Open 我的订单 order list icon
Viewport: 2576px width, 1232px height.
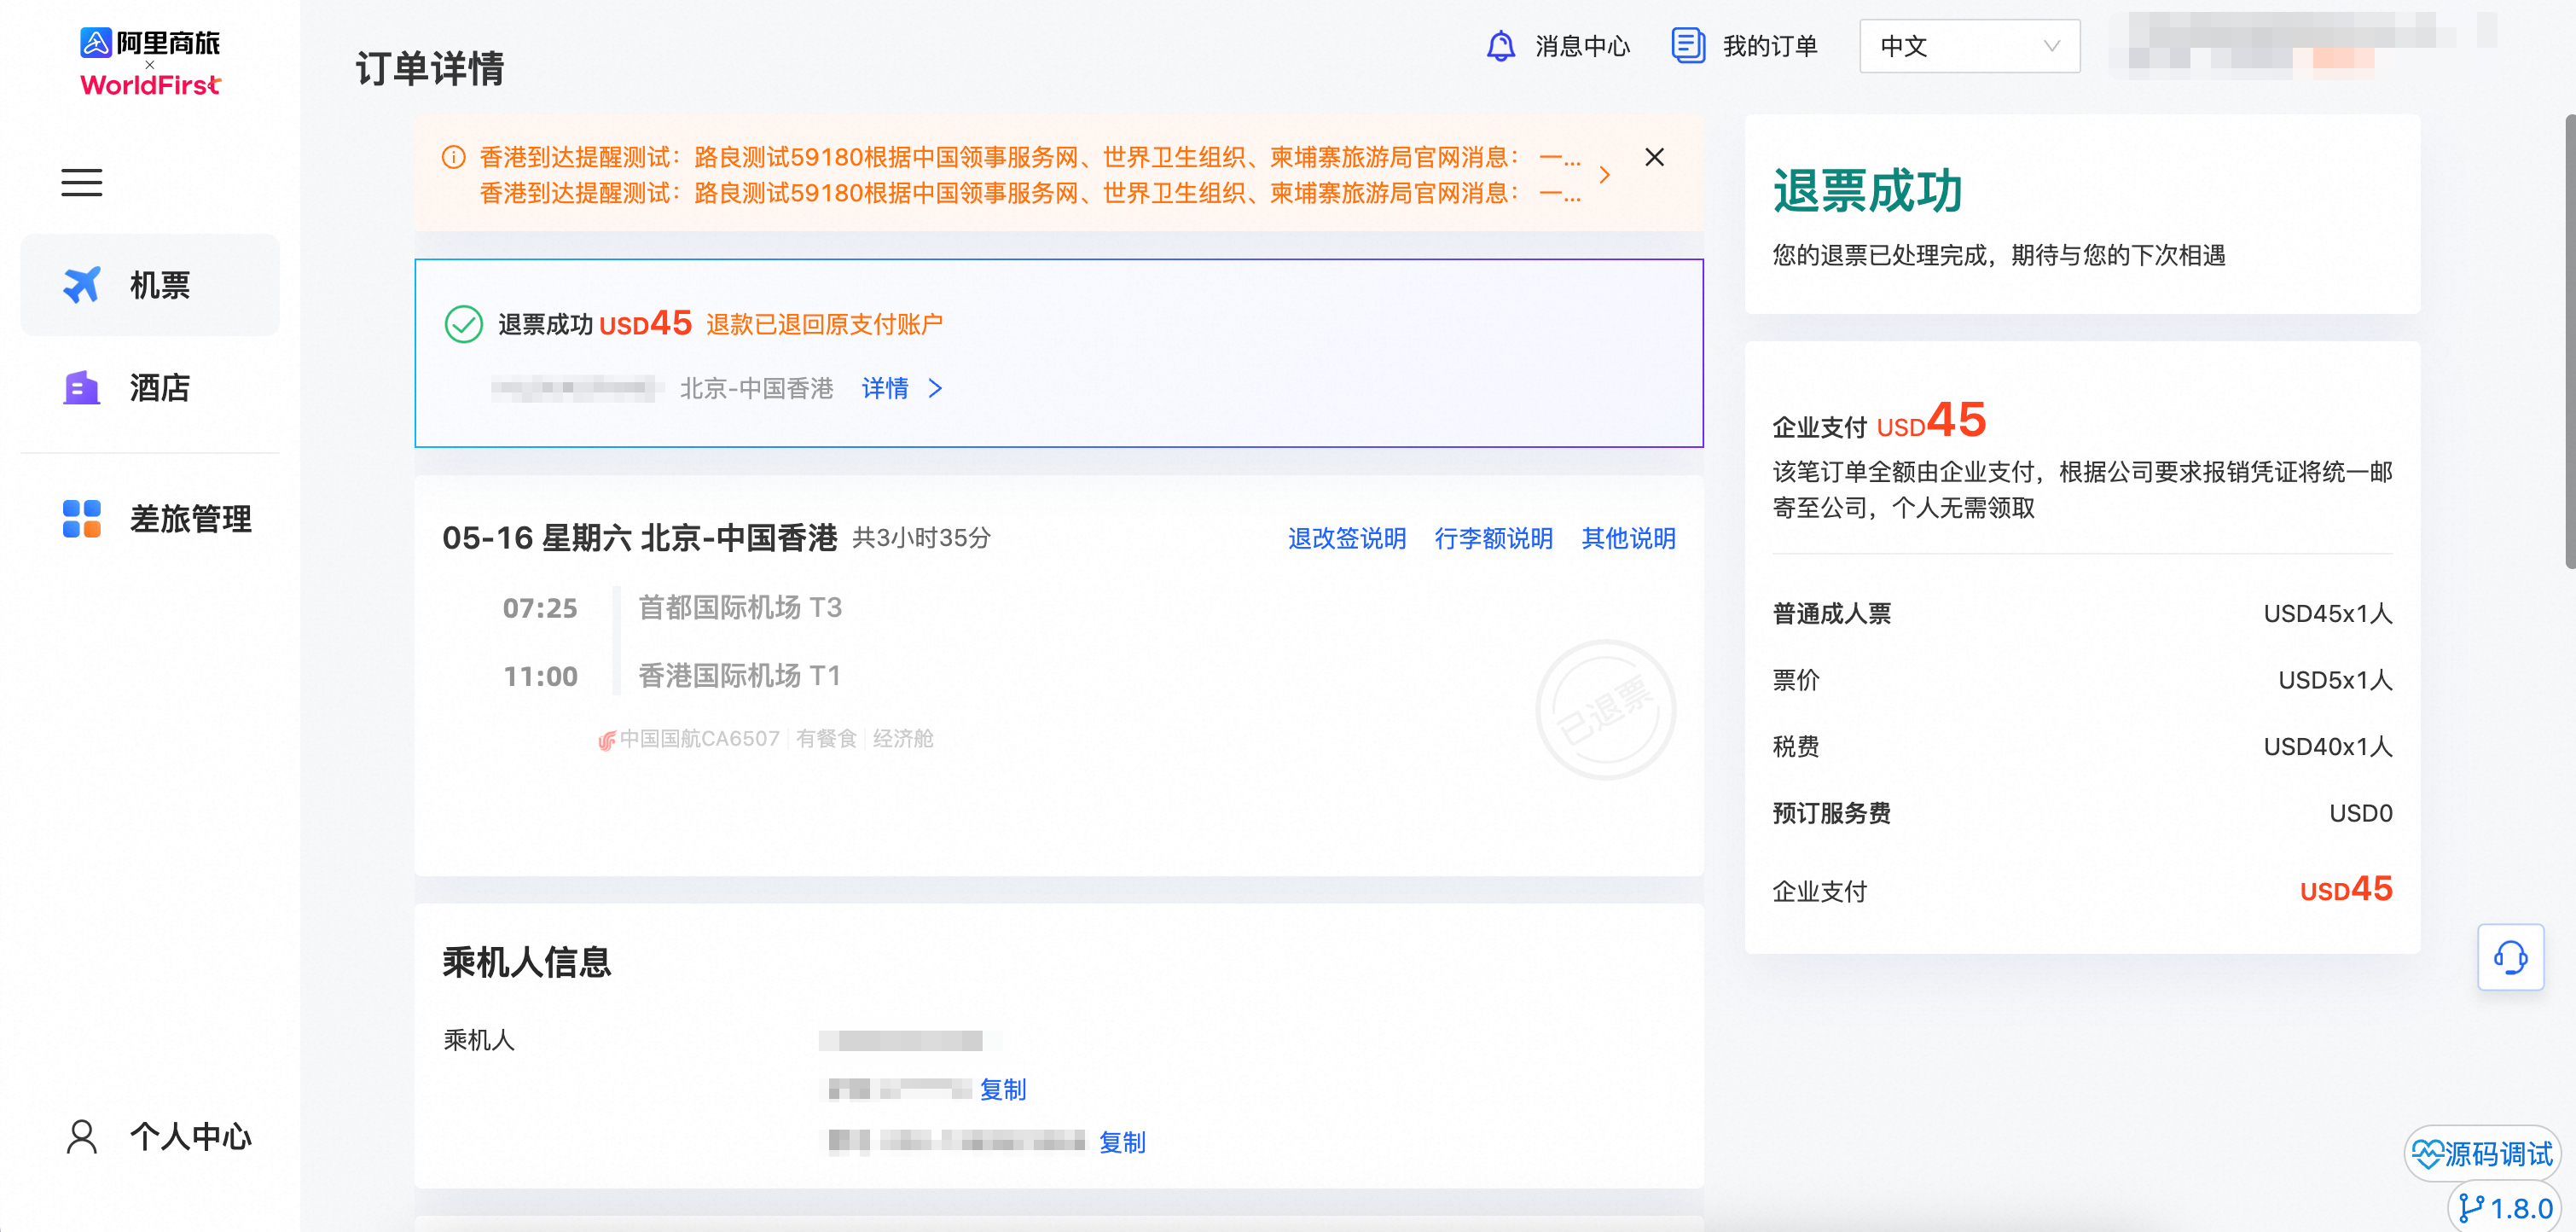click(x=1688, y=46)
